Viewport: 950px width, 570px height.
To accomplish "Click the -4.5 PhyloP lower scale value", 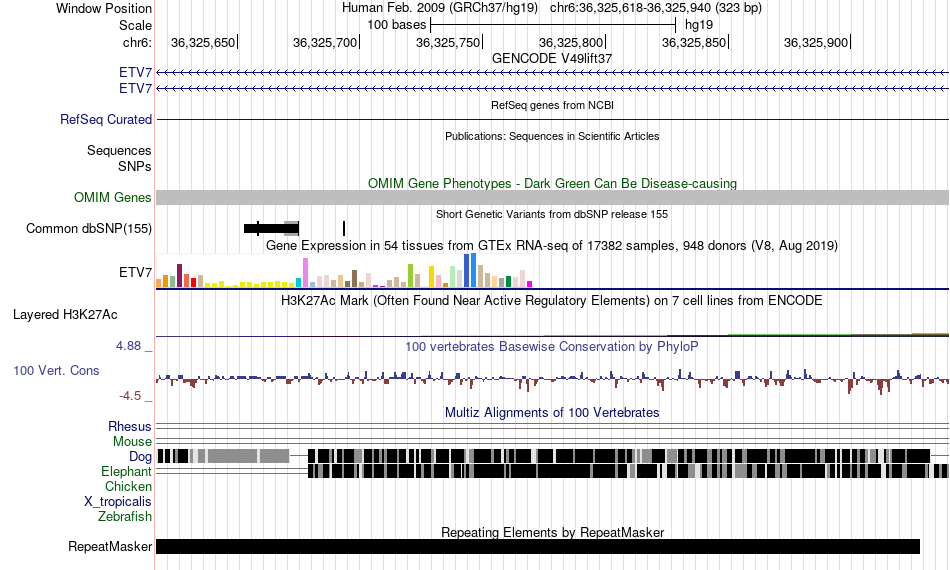I will point(130,396).
